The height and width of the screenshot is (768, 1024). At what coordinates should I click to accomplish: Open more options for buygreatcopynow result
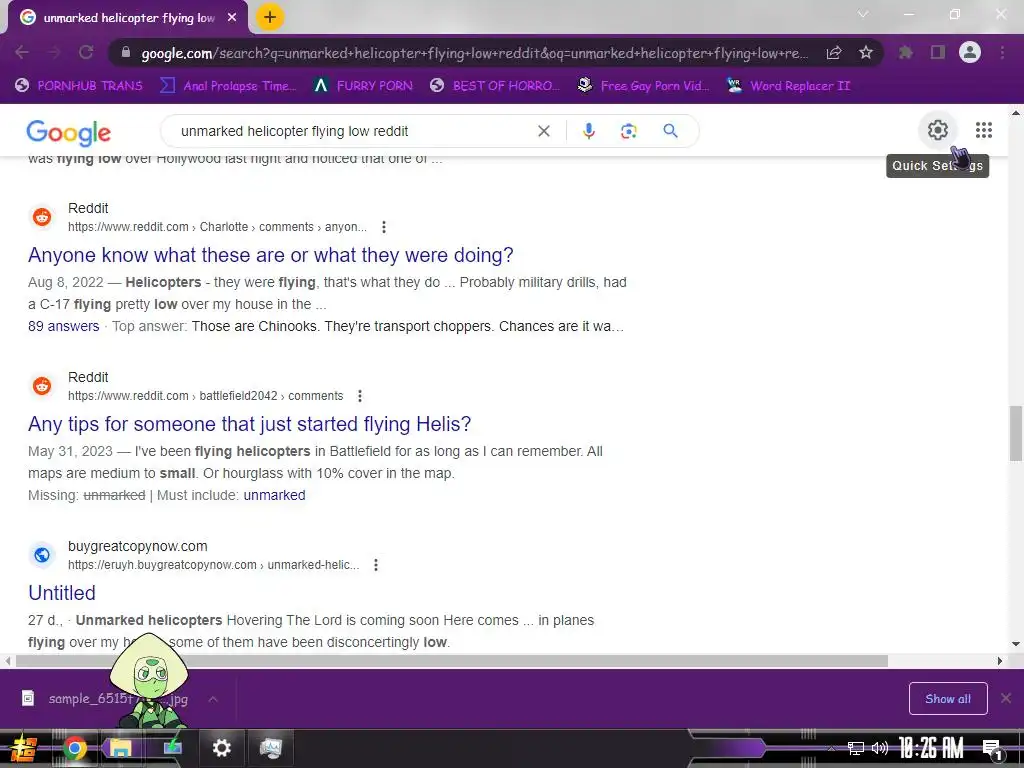tap(376, 565)
